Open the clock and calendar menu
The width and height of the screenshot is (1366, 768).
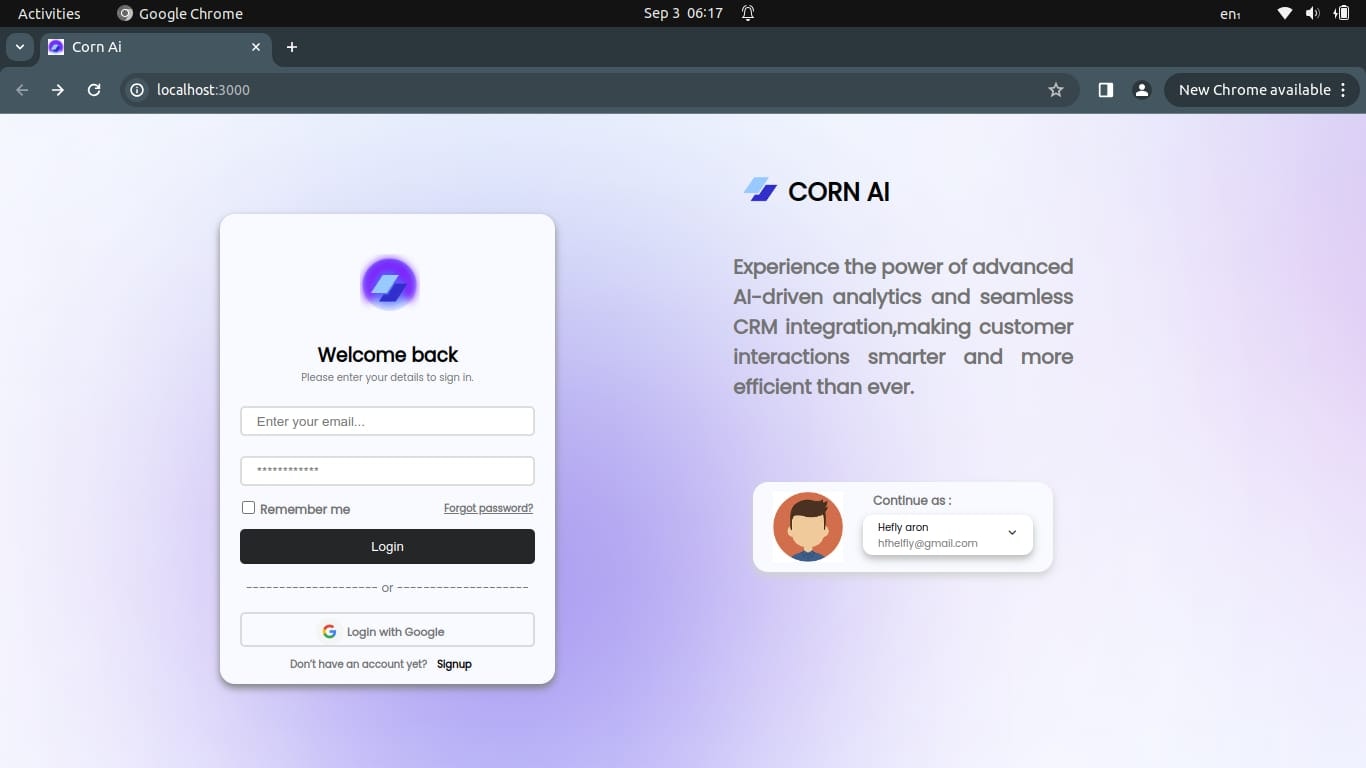[683, 13]
